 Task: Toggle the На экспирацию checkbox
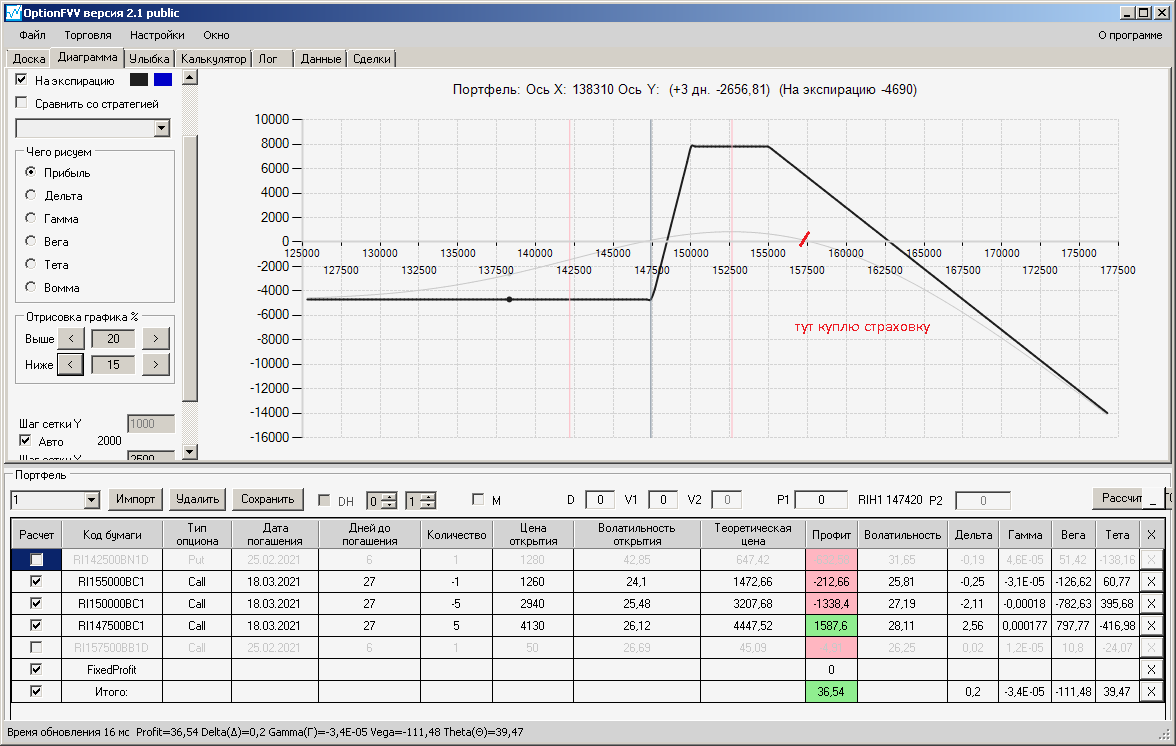[21, 79]
